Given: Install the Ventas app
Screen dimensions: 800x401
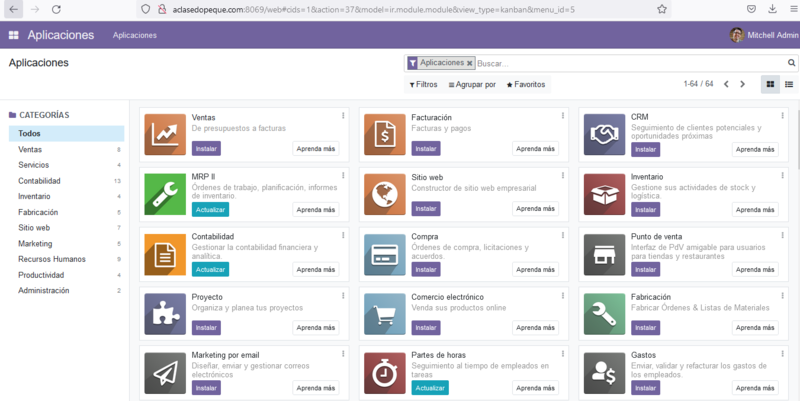Looking at the screenshot, I should coord(206,149).
